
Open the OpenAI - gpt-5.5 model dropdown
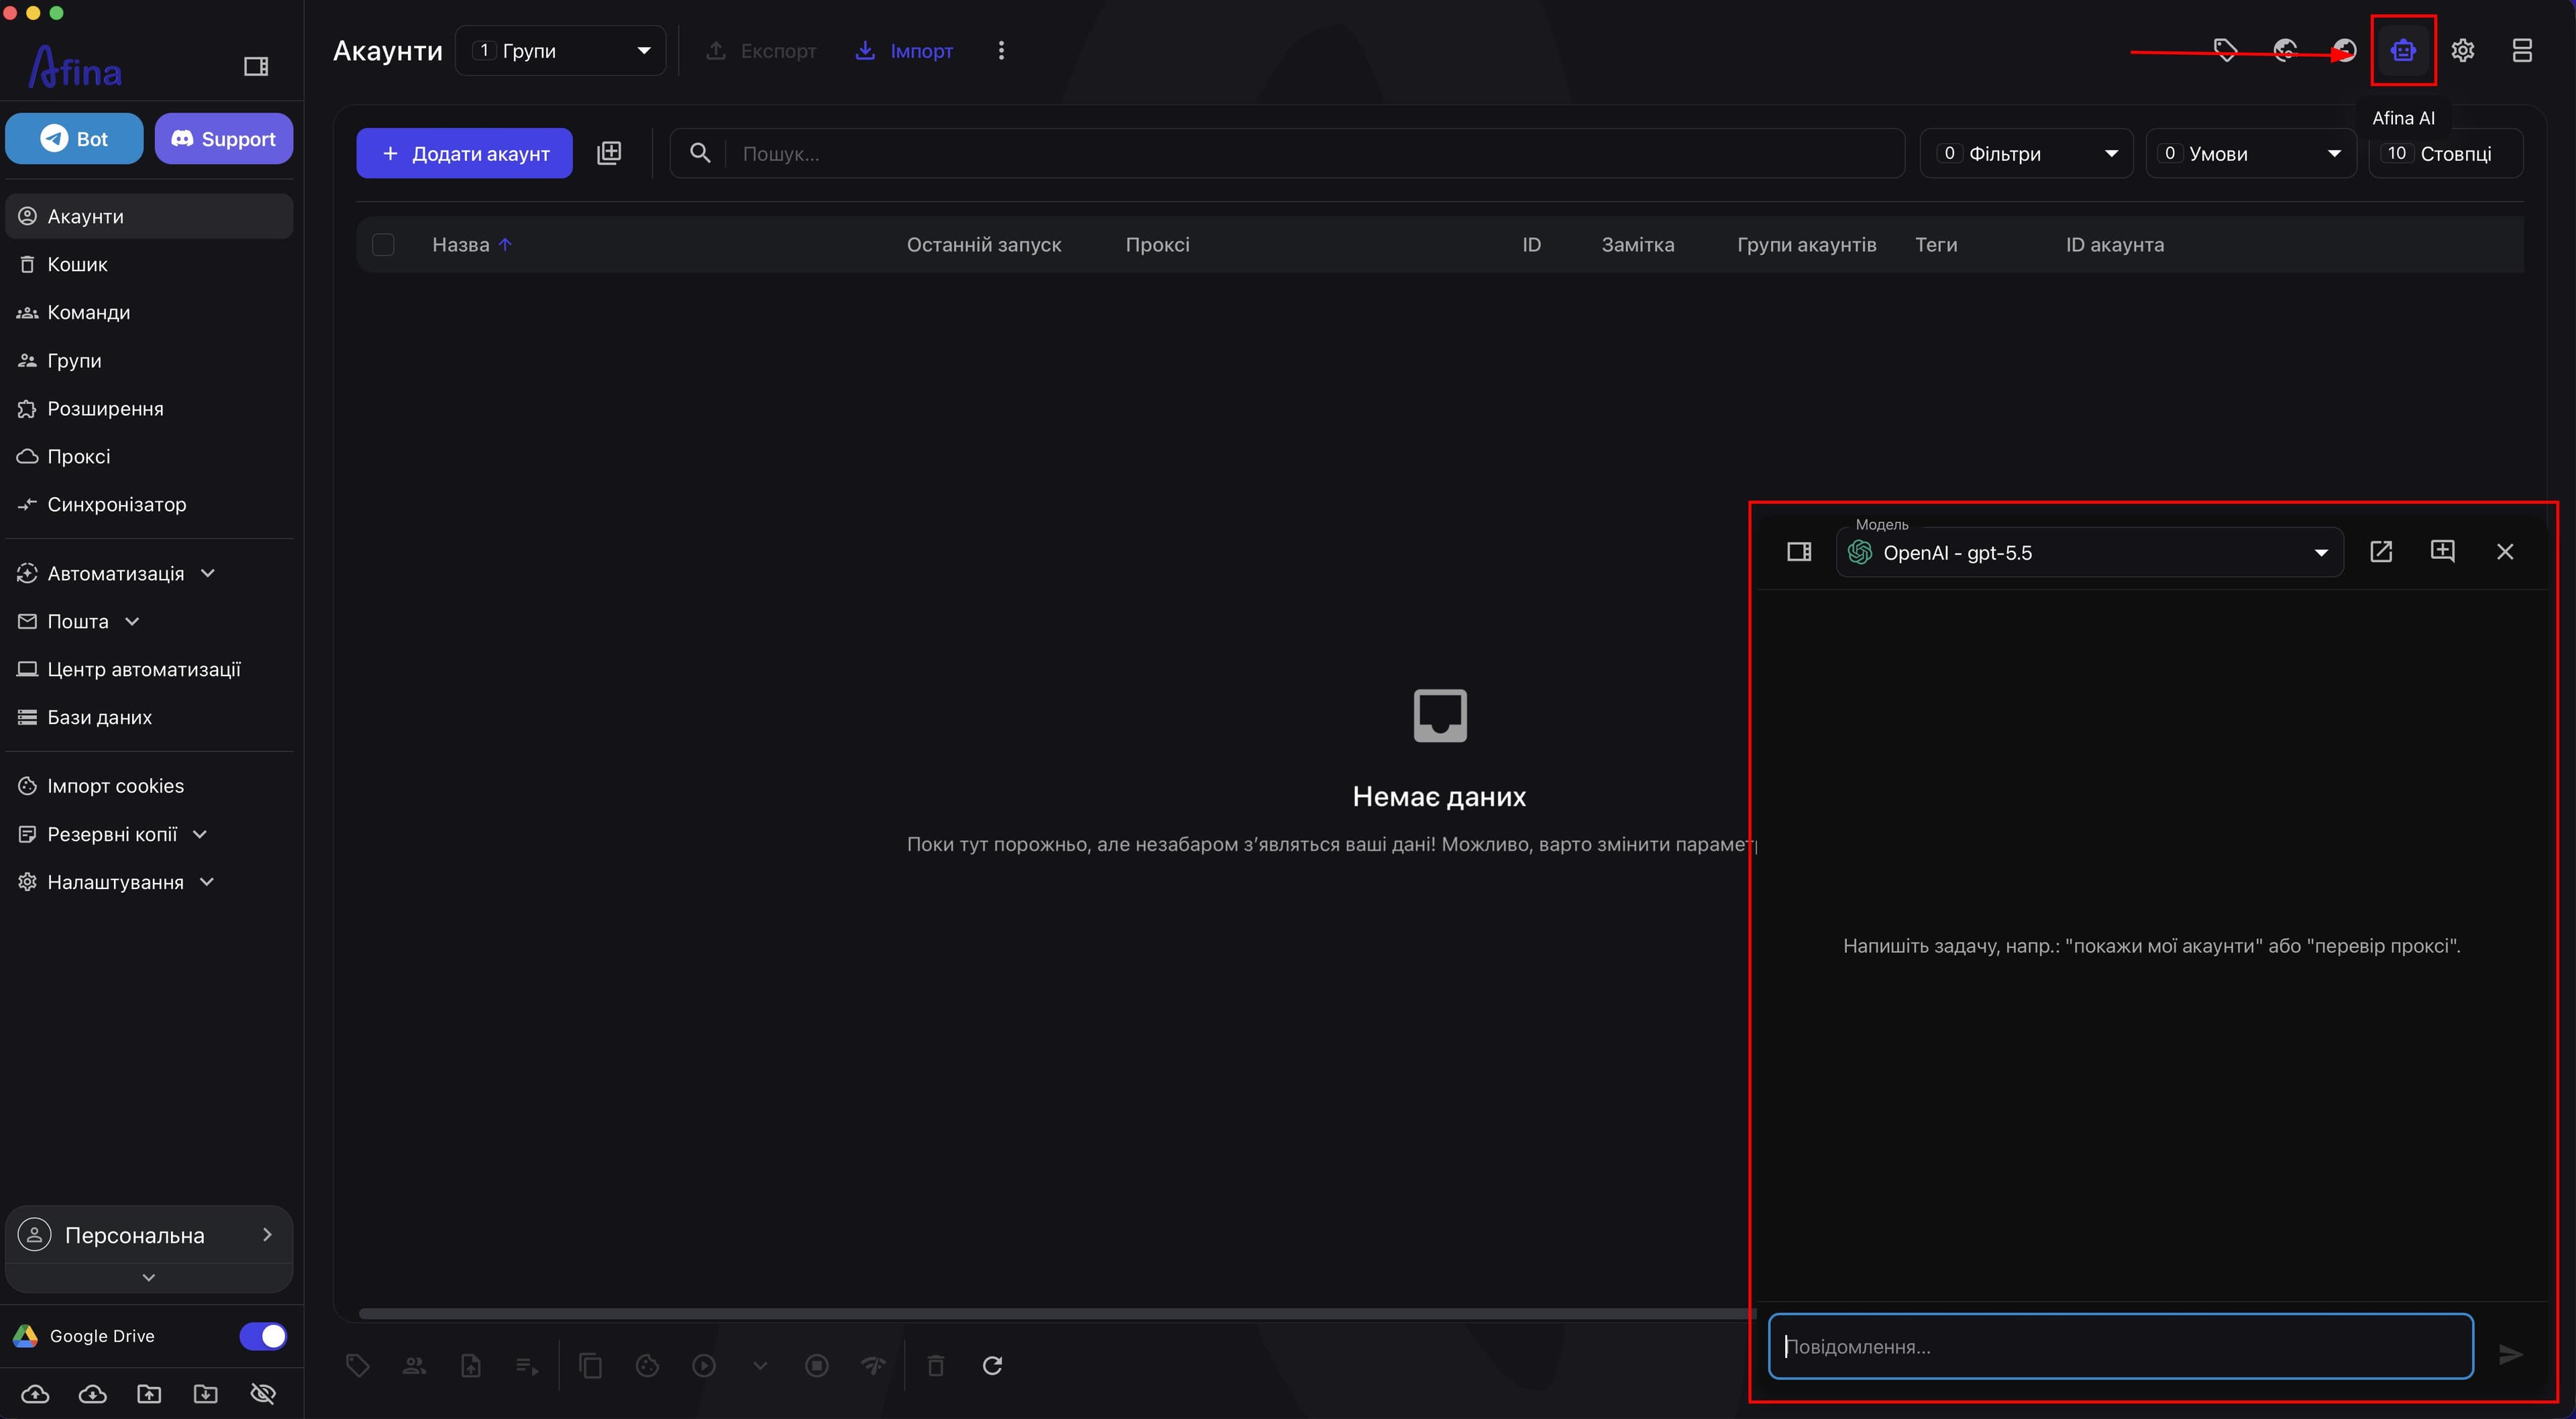2089,553
